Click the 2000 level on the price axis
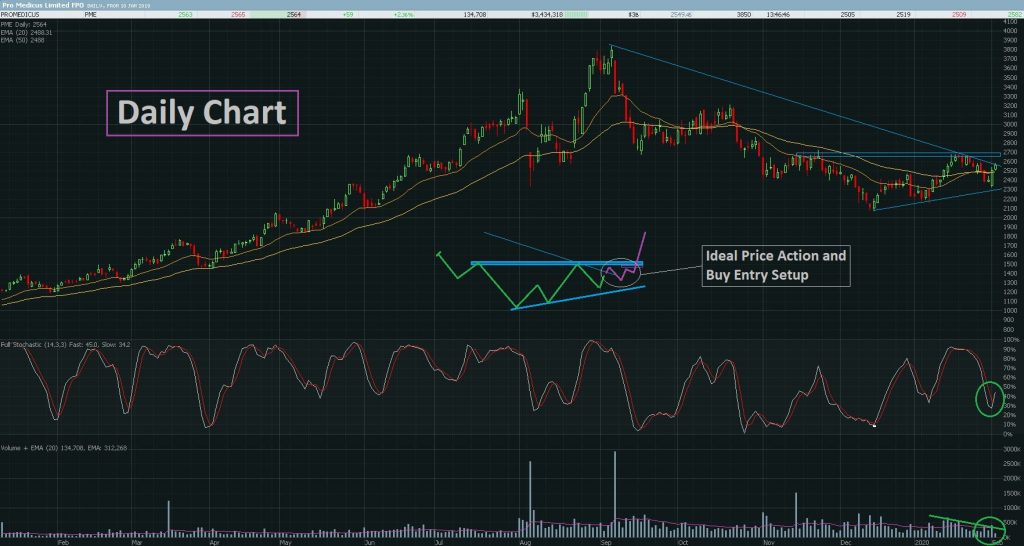Screen dimensions: 1024x546 [1010, 217]
